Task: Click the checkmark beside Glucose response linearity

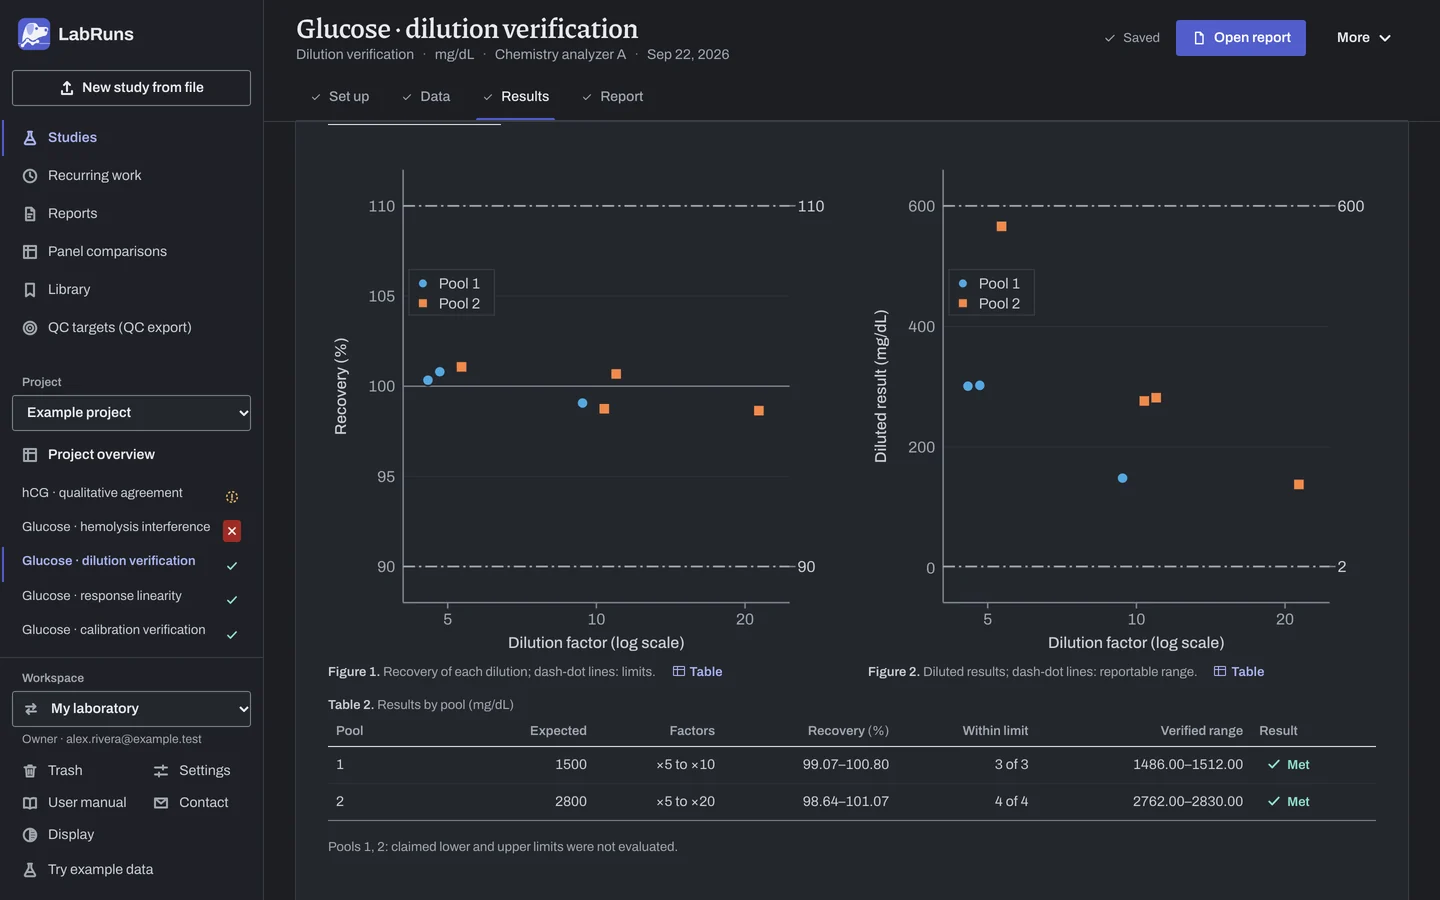Action: pos(232,600)
